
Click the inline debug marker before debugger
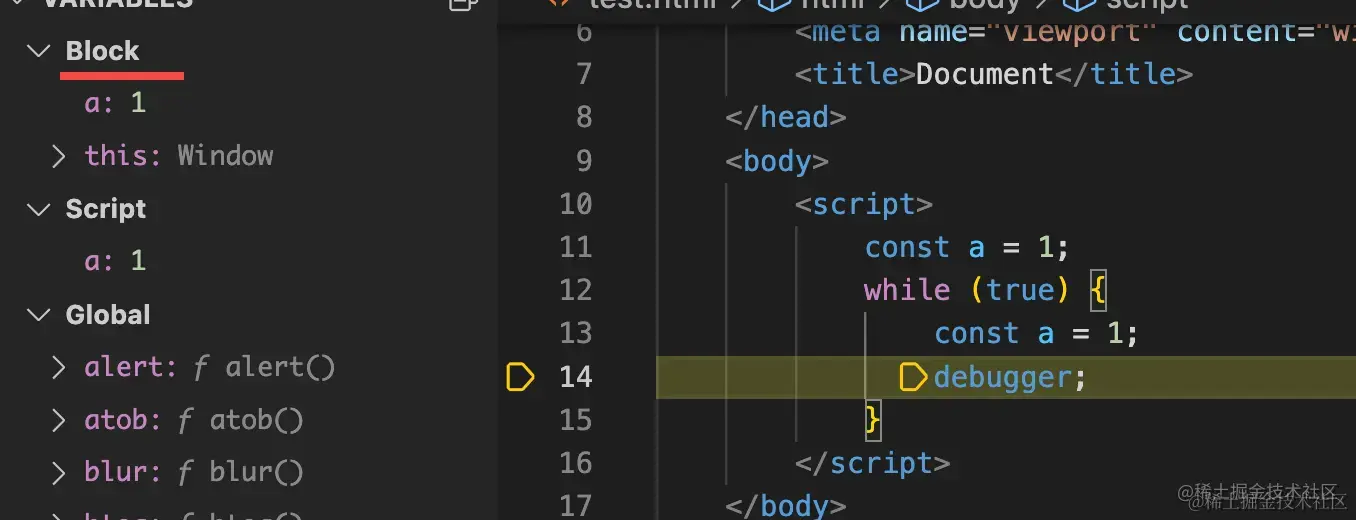coord(914,377)
